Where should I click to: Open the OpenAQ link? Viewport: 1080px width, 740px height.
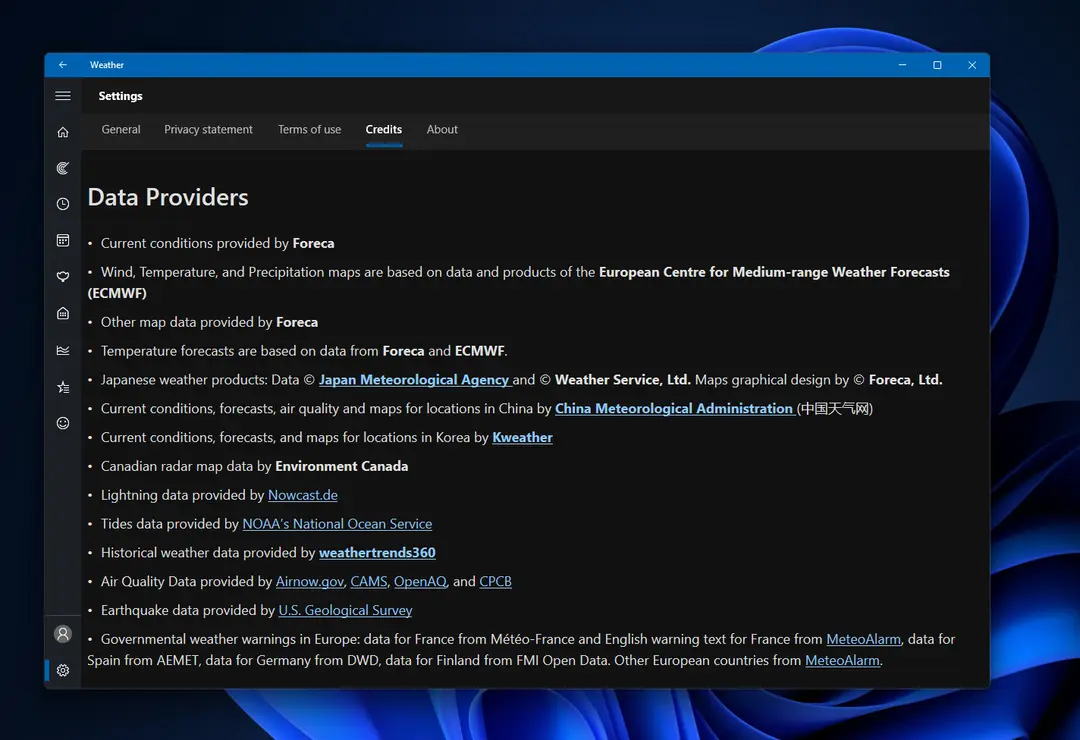420,582
